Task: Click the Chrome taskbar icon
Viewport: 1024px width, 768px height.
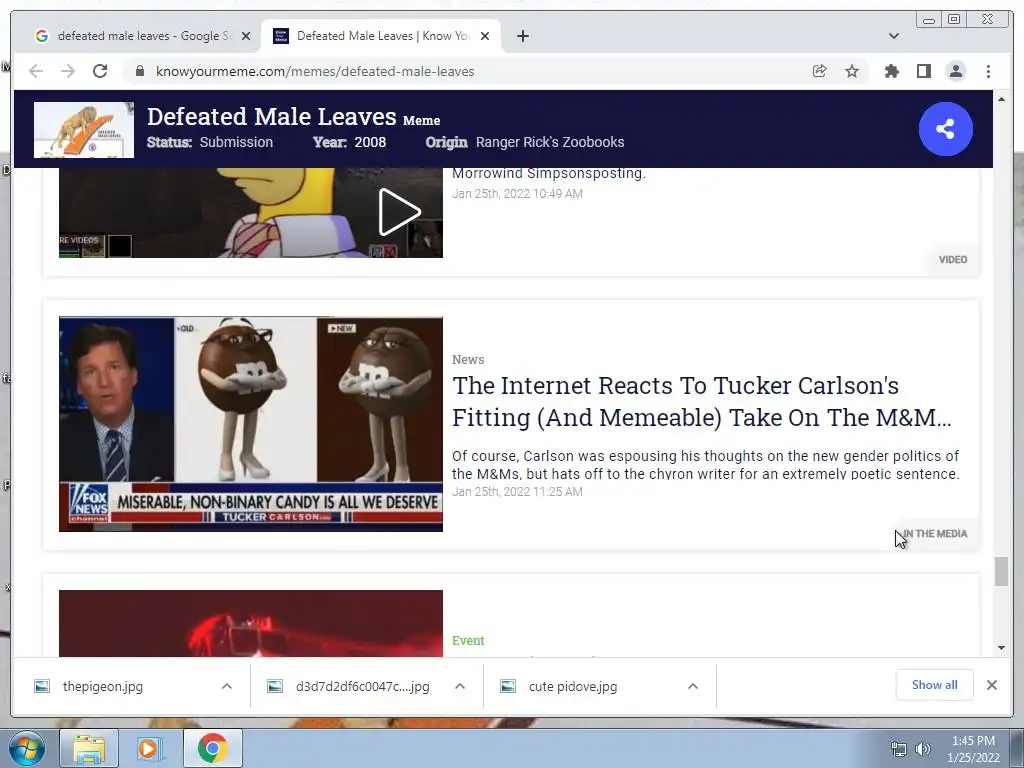Action: 212,748
